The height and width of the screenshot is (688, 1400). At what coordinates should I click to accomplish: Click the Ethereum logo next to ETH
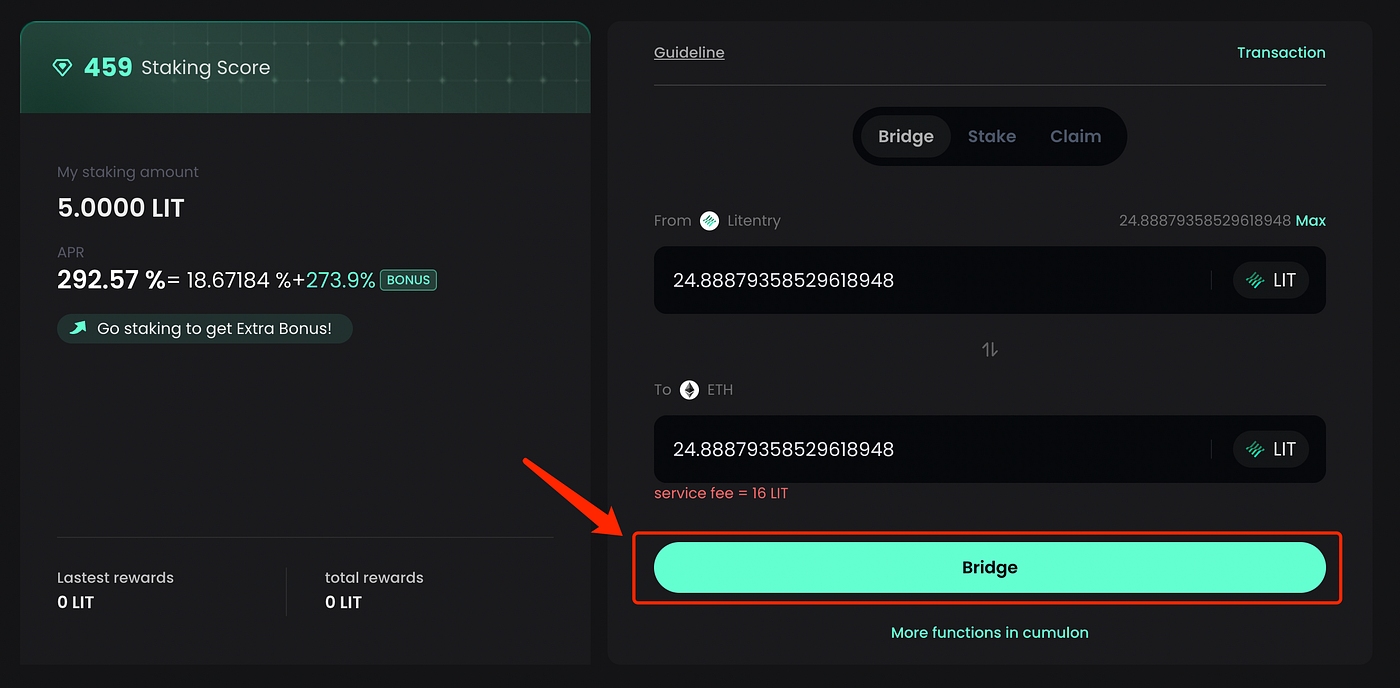[689, 390]
